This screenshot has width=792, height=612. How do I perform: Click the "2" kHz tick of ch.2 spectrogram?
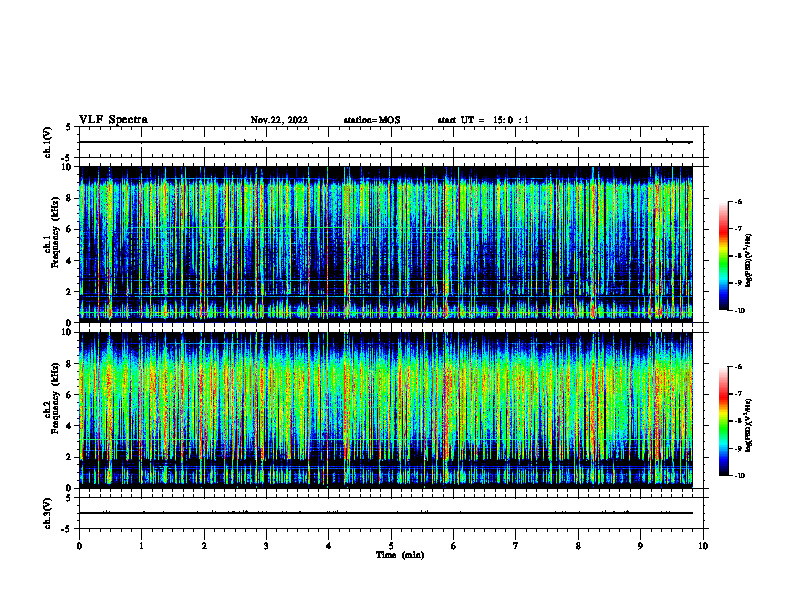coord(70,457)
